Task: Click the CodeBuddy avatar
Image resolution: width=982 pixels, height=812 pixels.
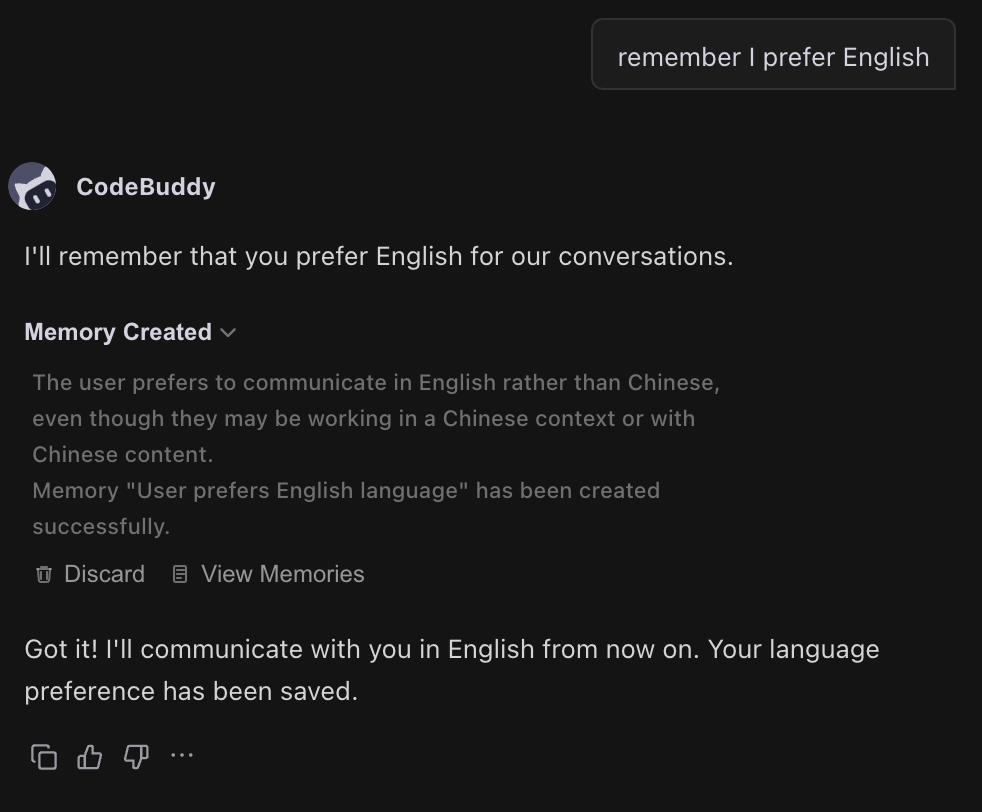Action: (x=32, y=186)
